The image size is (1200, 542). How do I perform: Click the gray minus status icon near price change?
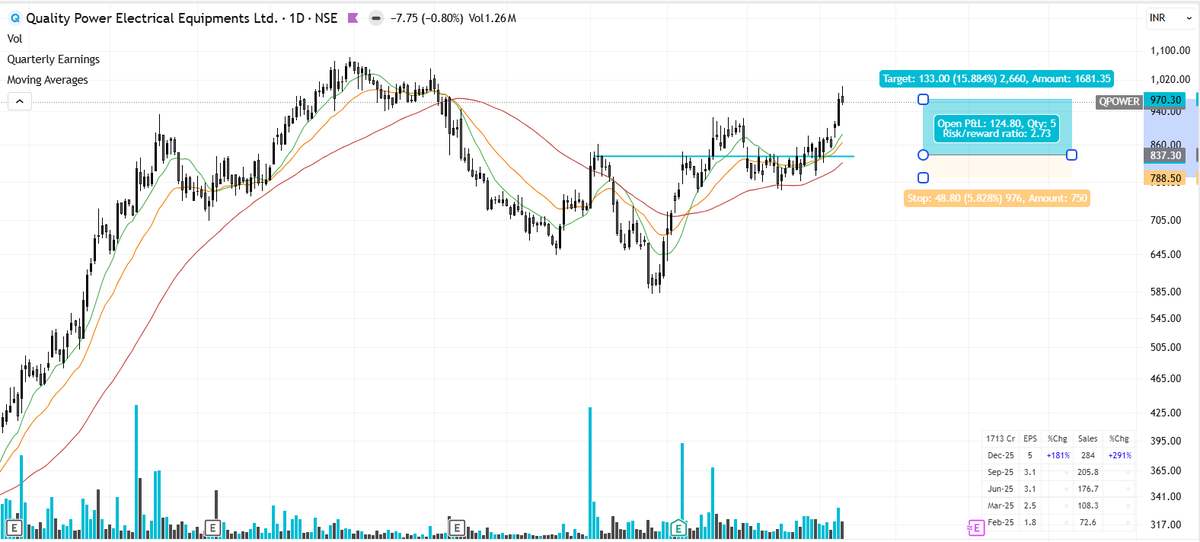click(374, 18)
